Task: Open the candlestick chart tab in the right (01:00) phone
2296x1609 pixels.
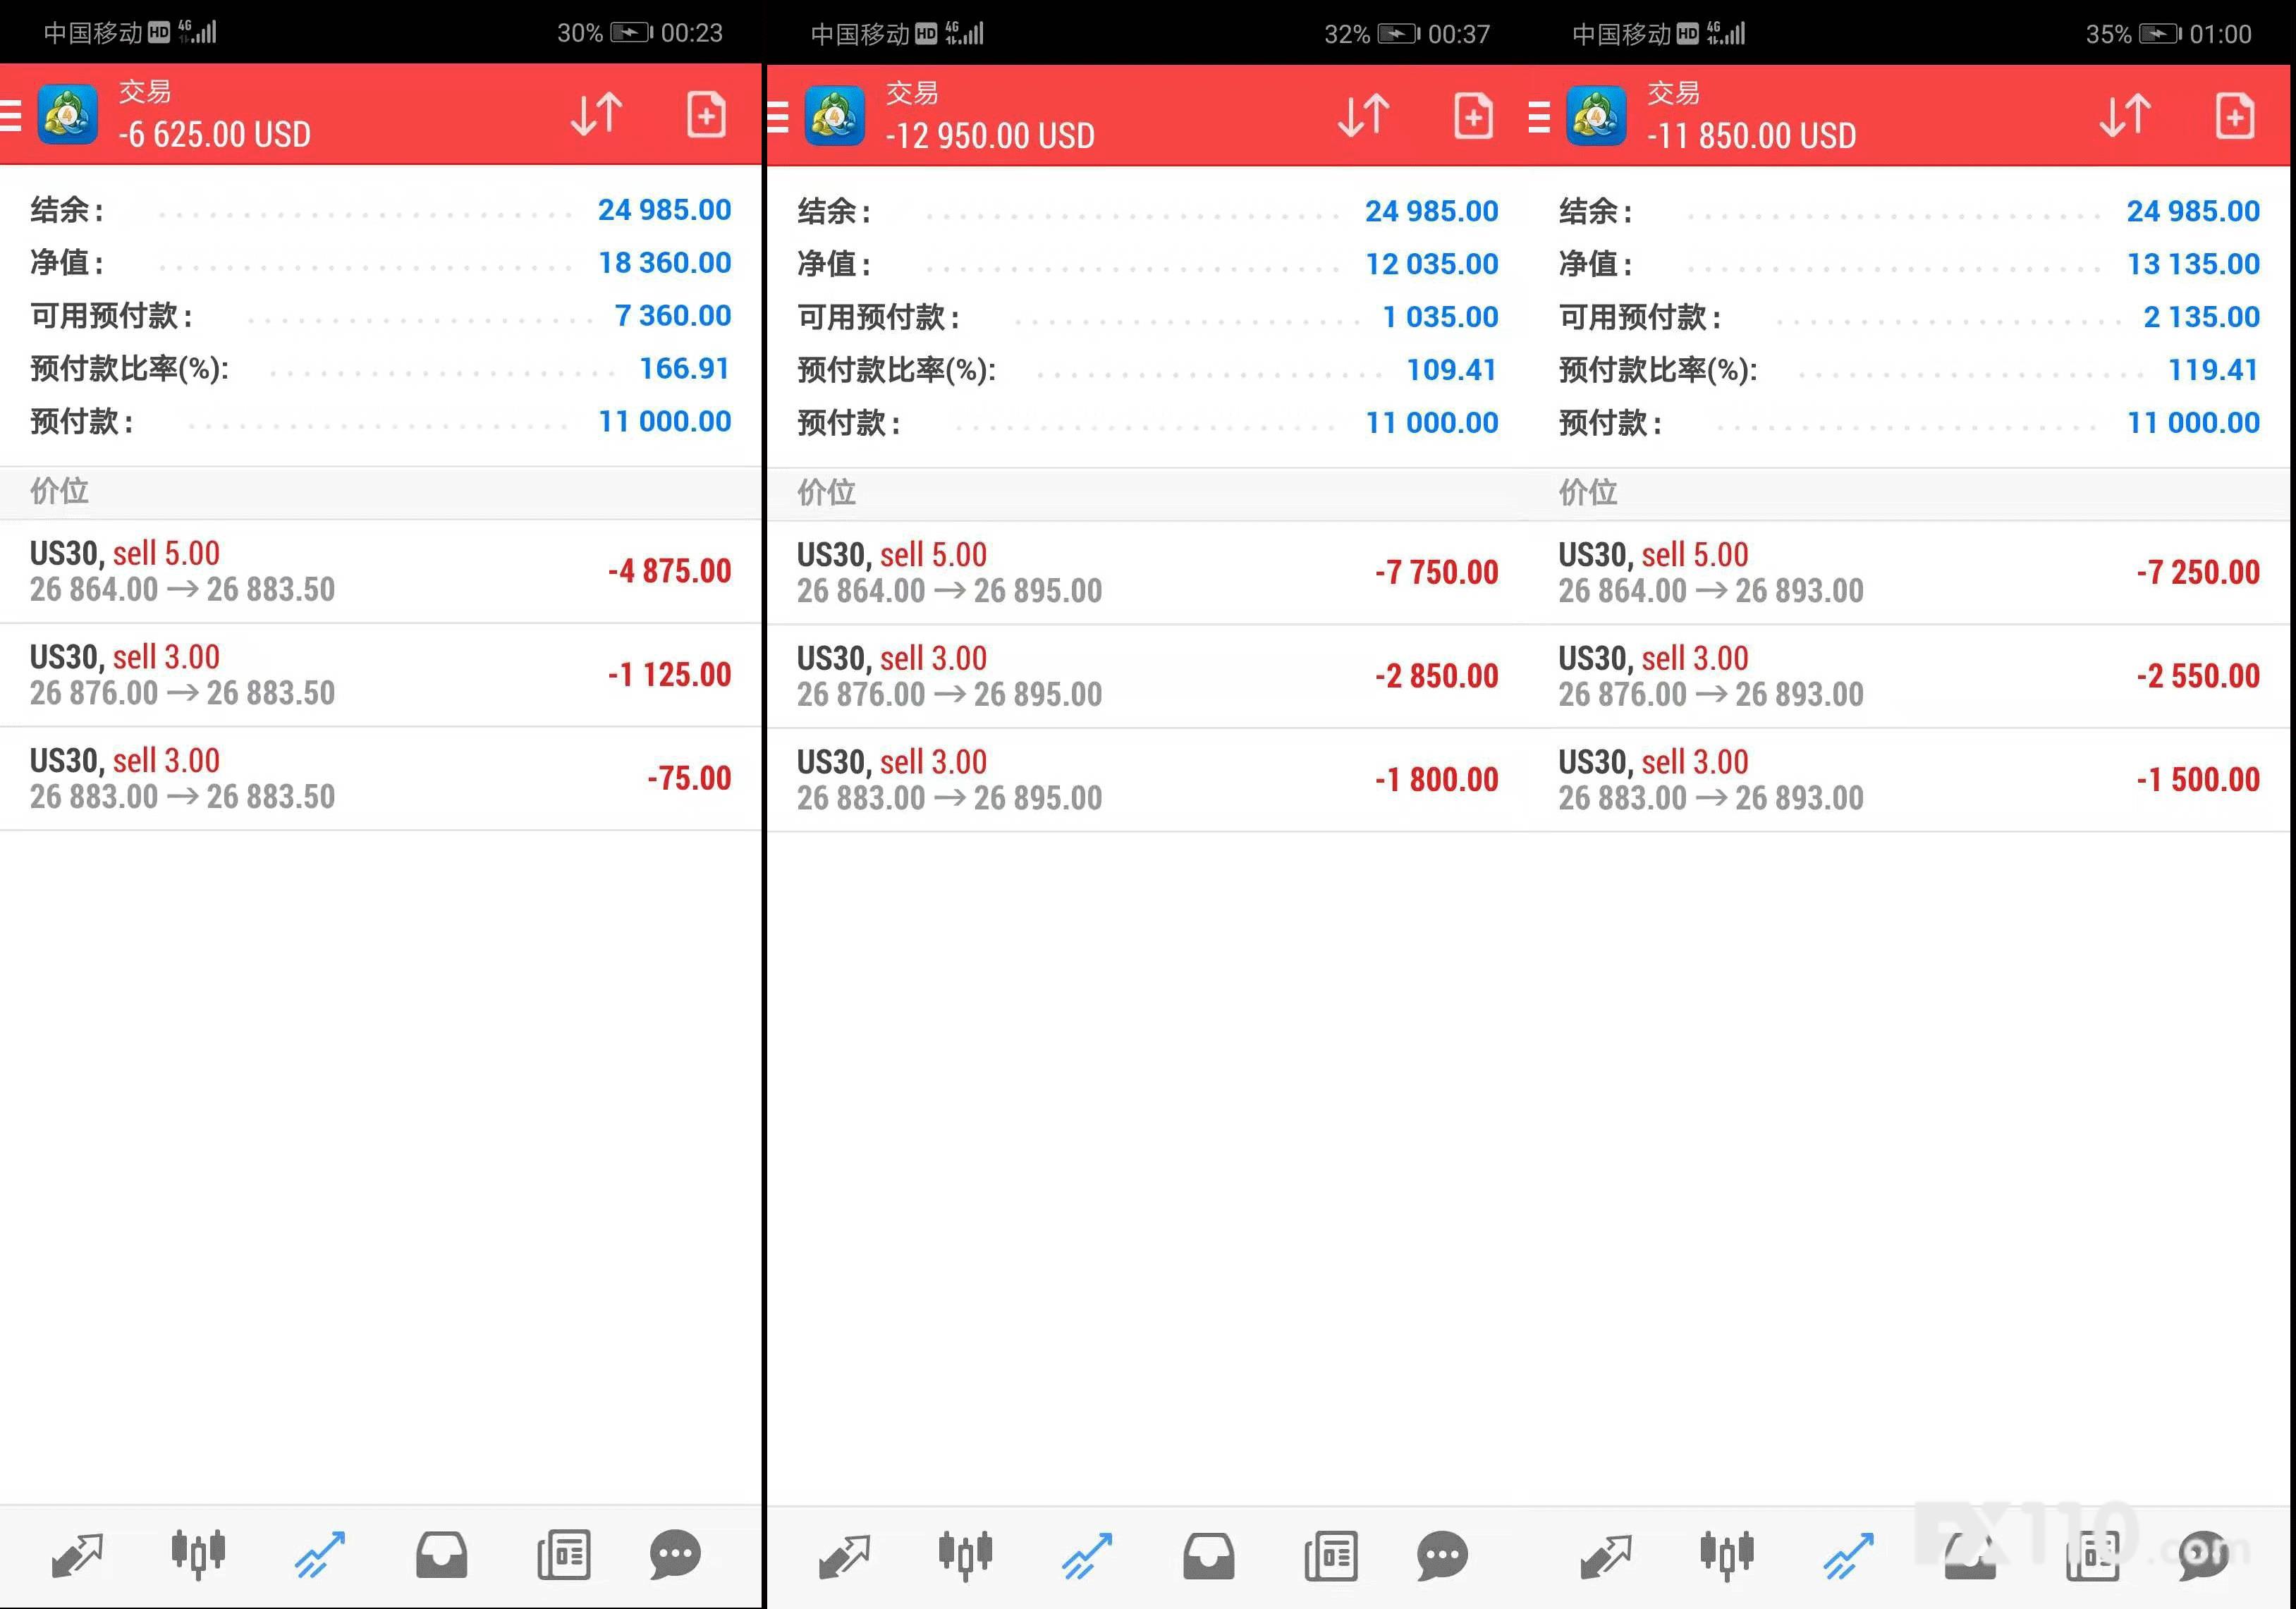Action: (1727, 1555)
